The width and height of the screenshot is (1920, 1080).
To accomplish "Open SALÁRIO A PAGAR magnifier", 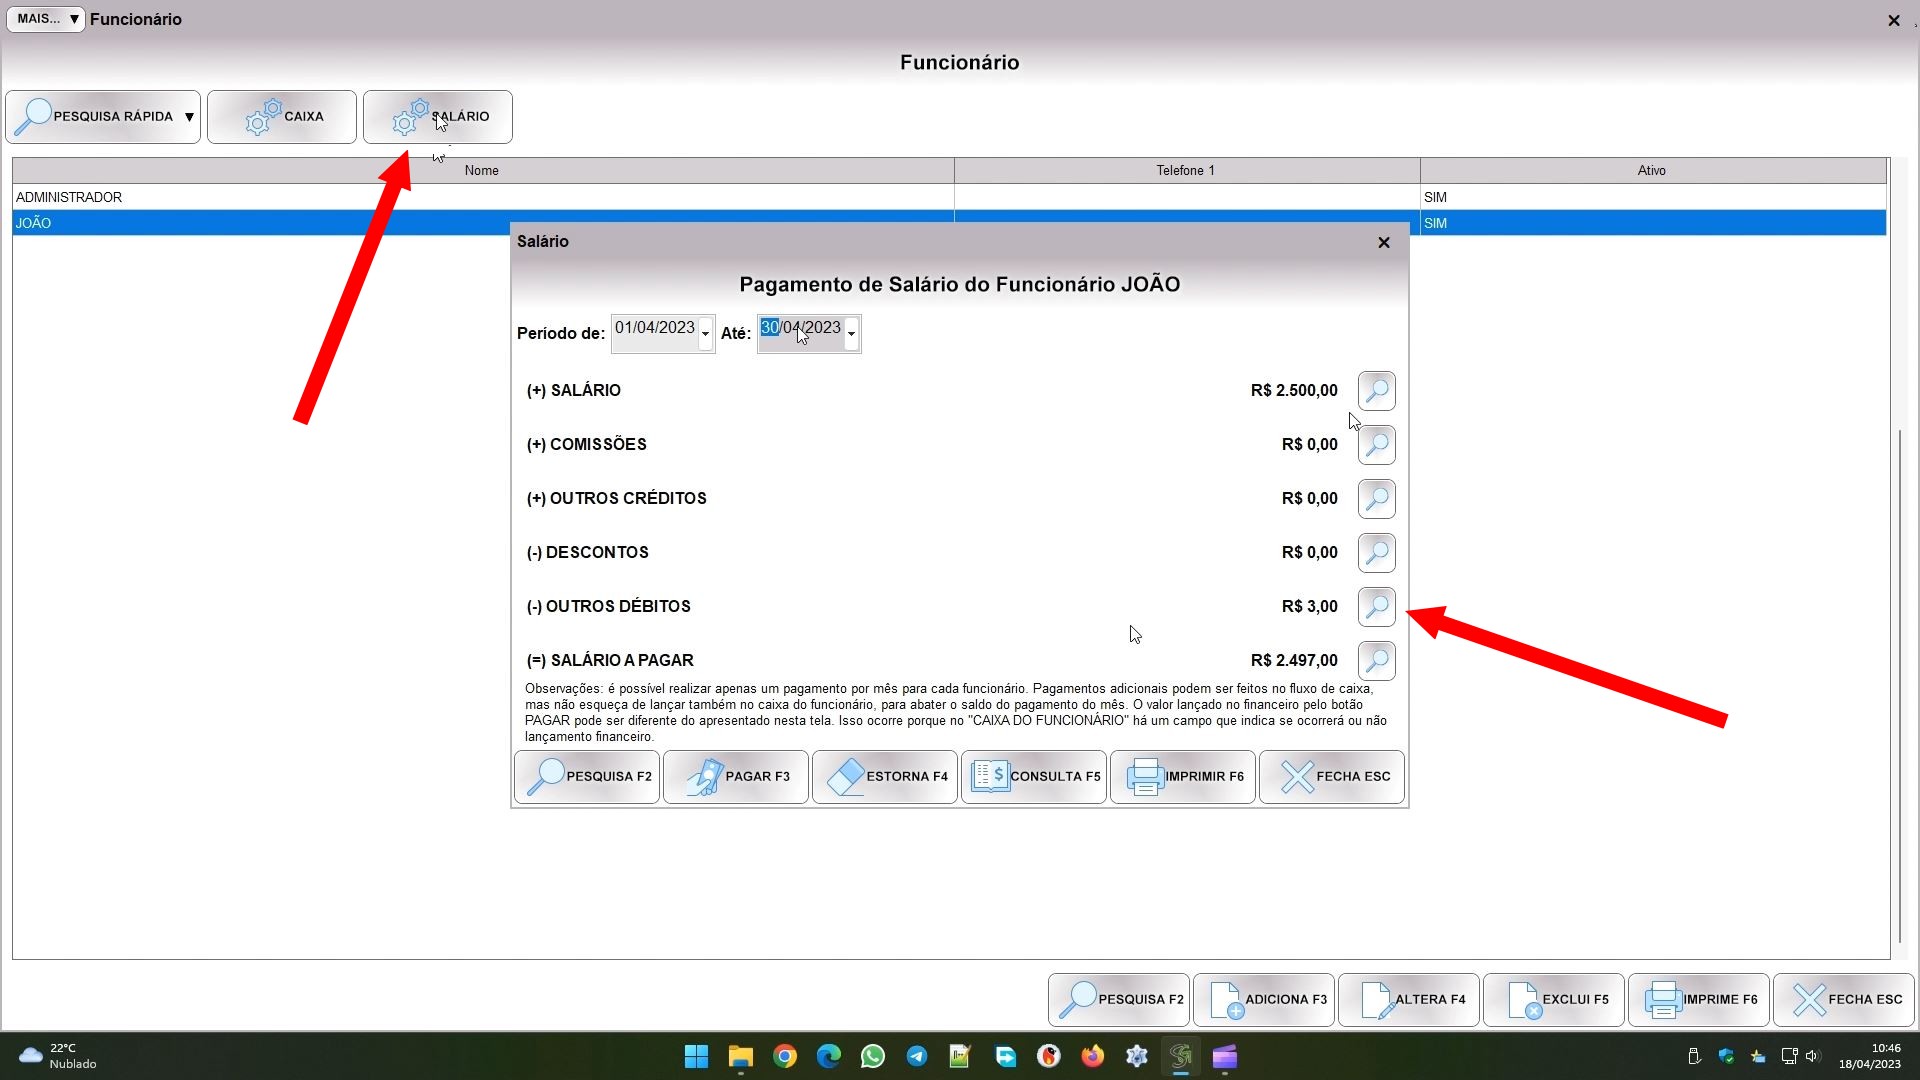I will (1377, 661).
